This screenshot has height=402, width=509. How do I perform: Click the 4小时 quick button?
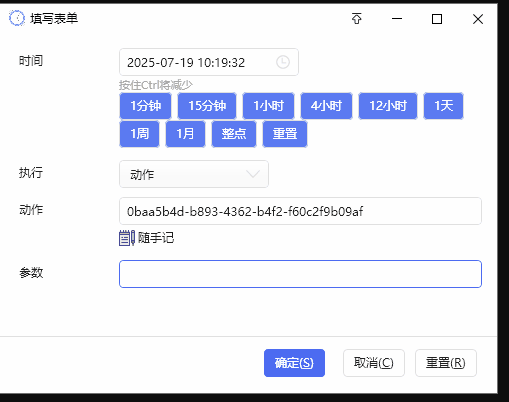(x=326, y=106)
